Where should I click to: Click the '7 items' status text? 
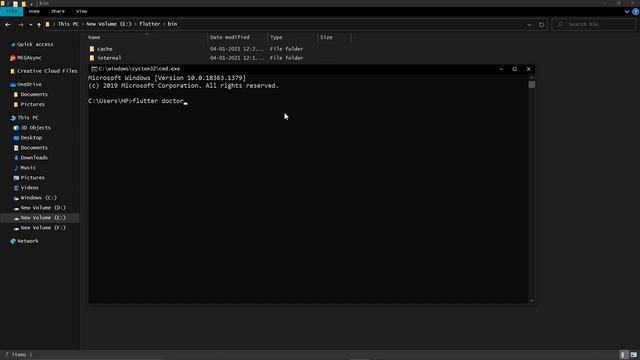click(16, 355)
